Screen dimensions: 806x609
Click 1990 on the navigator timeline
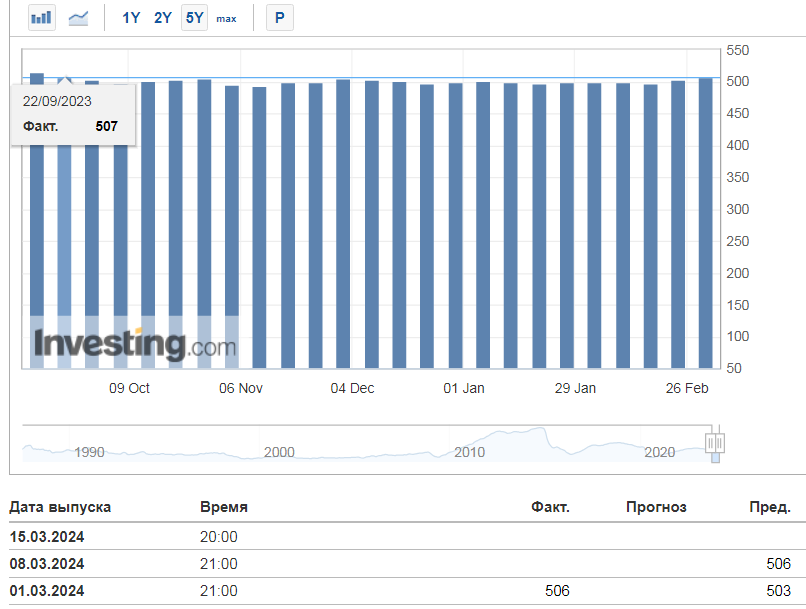click(x=89, y=452)
